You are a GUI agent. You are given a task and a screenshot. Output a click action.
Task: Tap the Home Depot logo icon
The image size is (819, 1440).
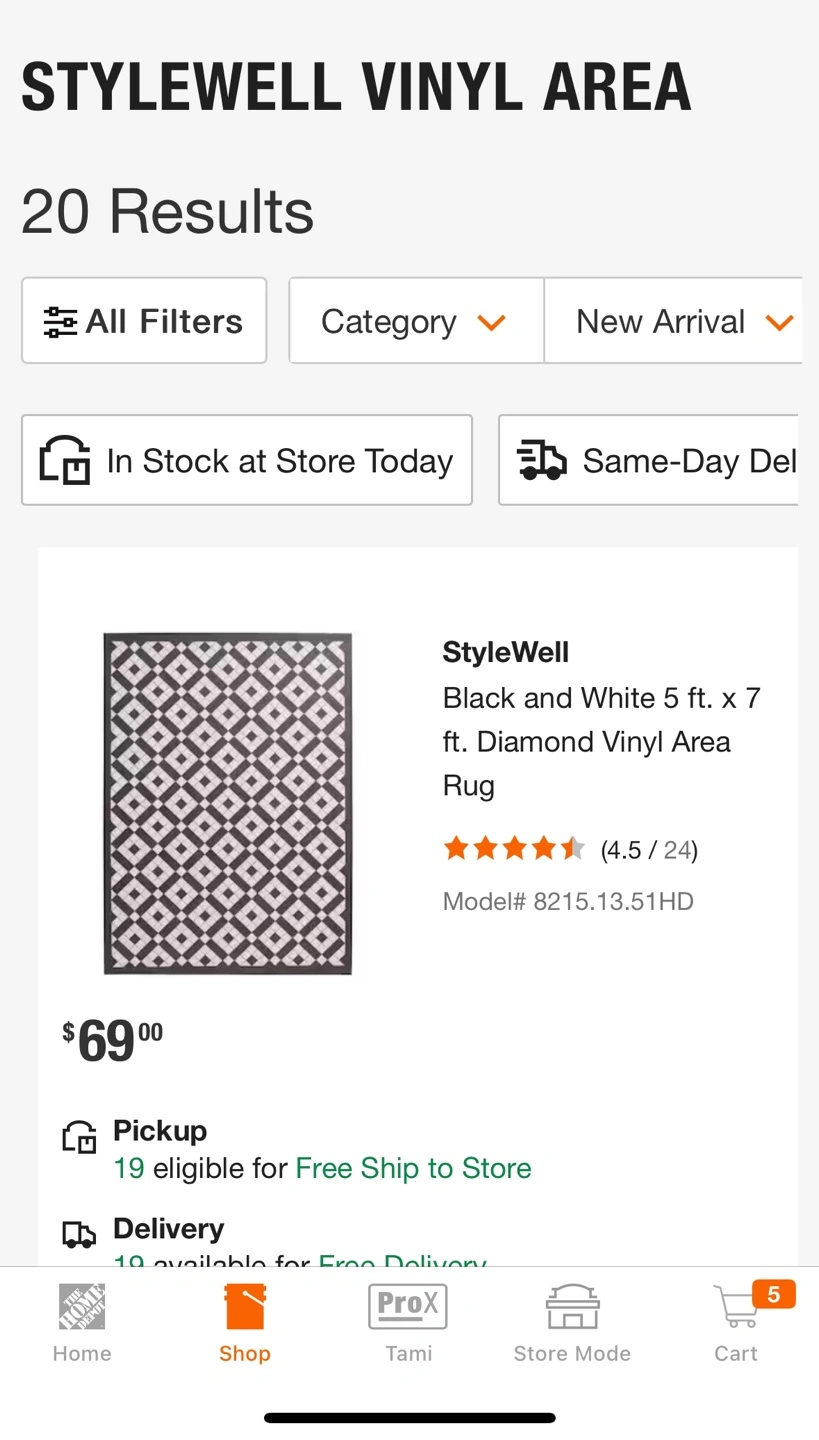point(82,1306)
